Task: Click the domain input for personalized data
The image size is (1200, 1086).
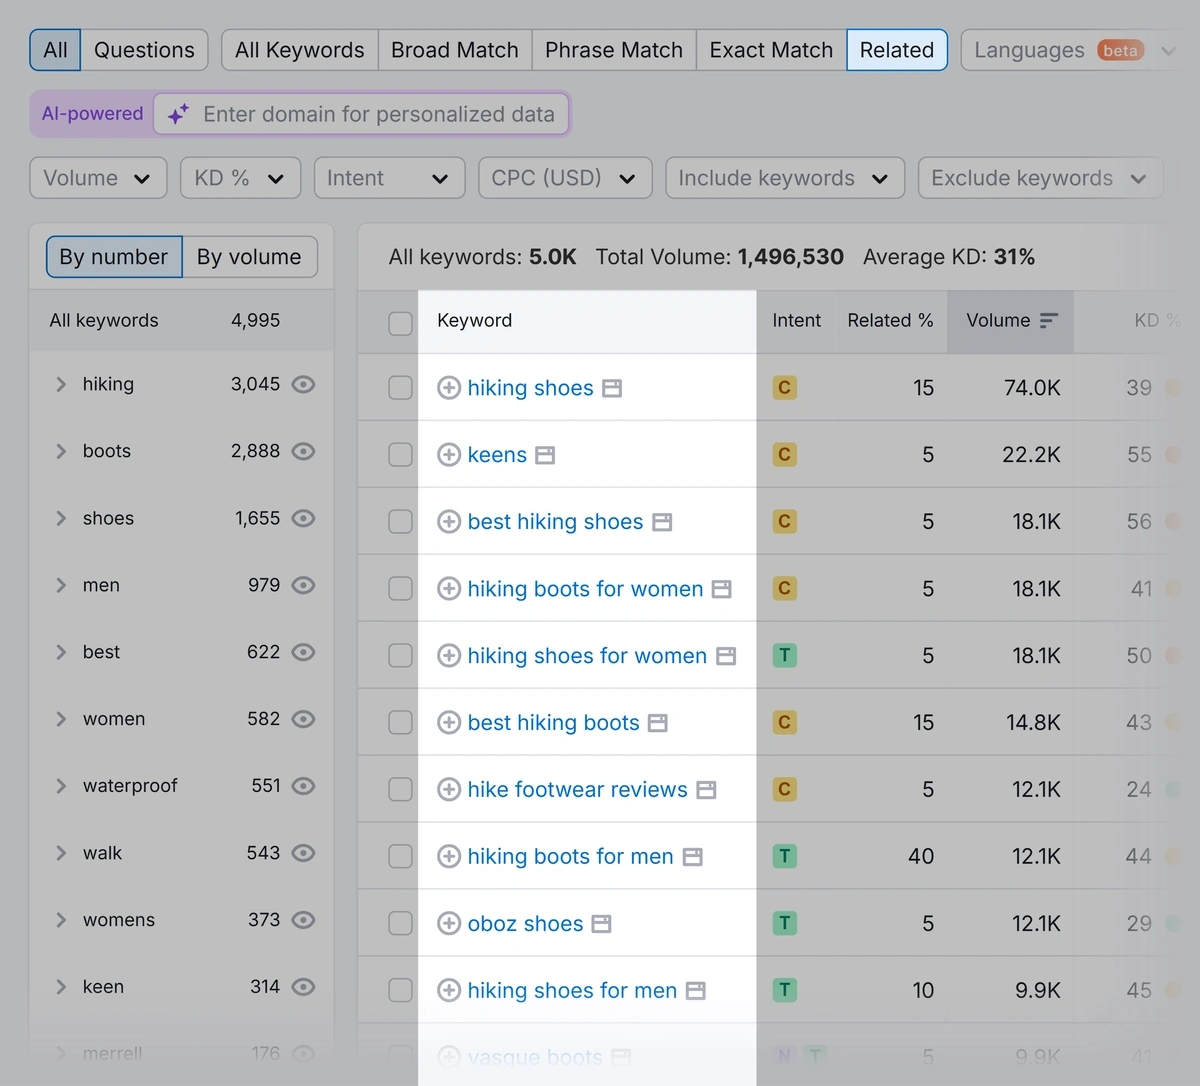Action: tap(362, 114)
